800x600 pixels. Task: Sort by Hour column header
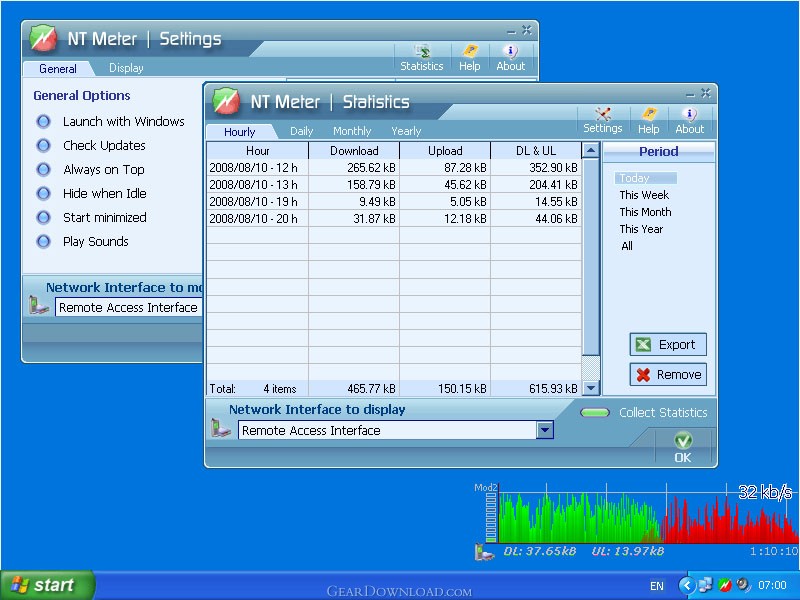258,151
